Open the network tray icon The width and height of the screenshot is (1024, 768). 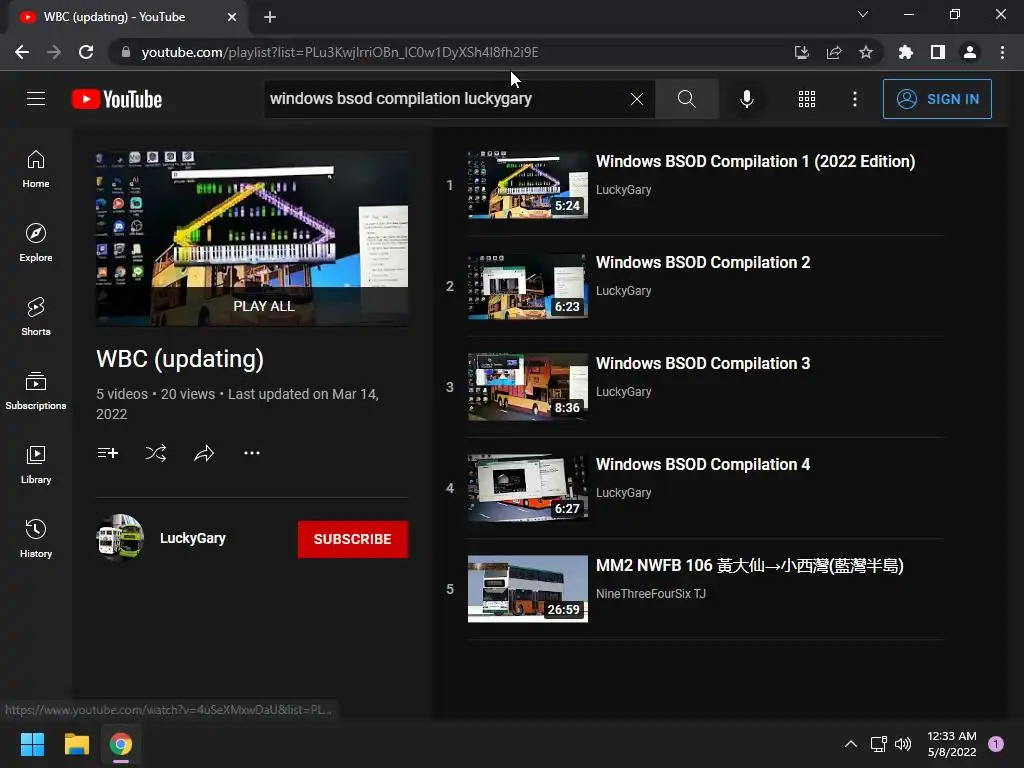pyautogui.click(x=878, y=744)
